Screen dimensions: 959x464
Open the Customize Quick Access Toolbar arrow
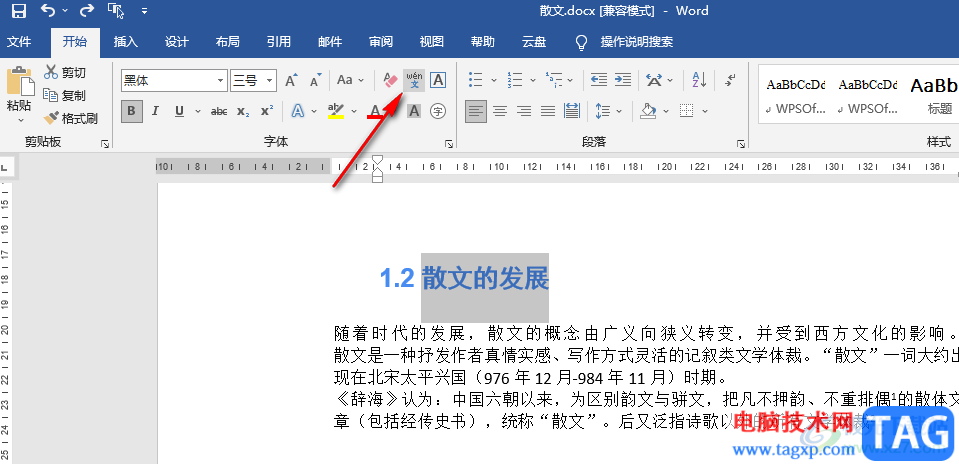[x=144, y=11]
